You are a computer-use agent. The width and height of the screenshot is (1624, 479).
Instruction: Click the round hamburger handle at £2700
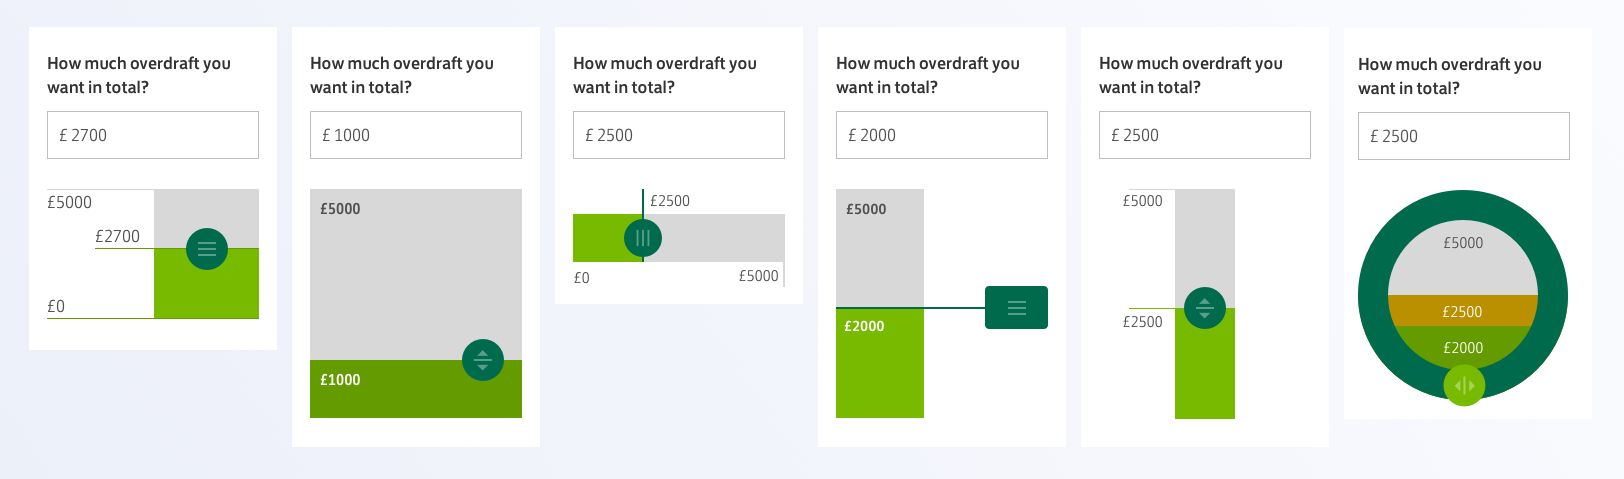point(207,249)
